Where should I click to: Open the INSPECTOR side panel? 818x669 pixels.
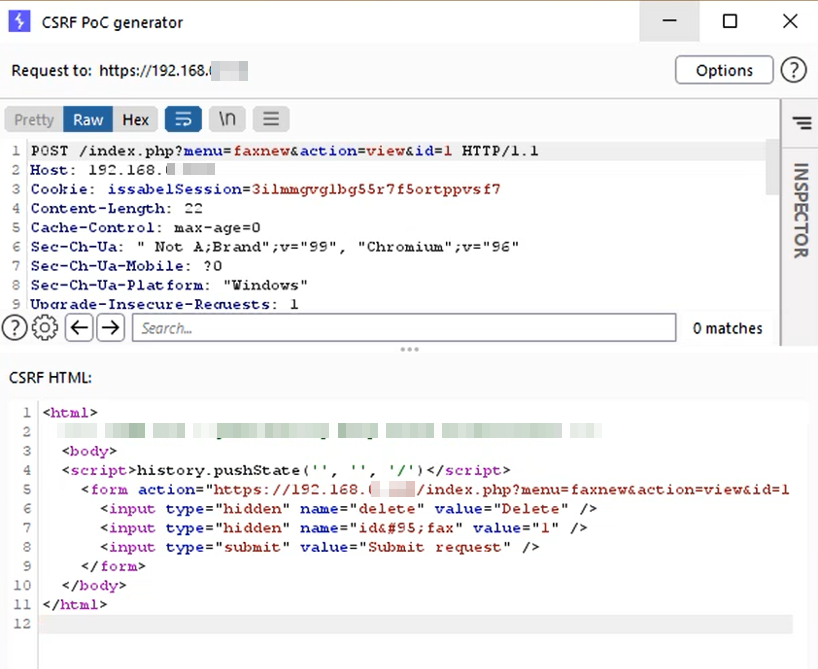[x=801, y=210]
